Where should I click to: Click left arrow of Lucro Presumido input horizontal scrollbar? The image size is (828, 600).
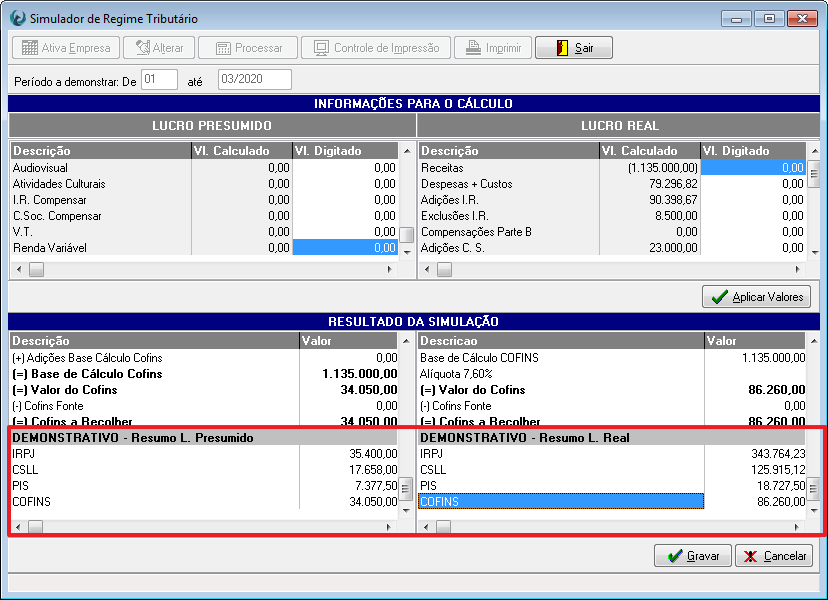[x=19, y=269]
